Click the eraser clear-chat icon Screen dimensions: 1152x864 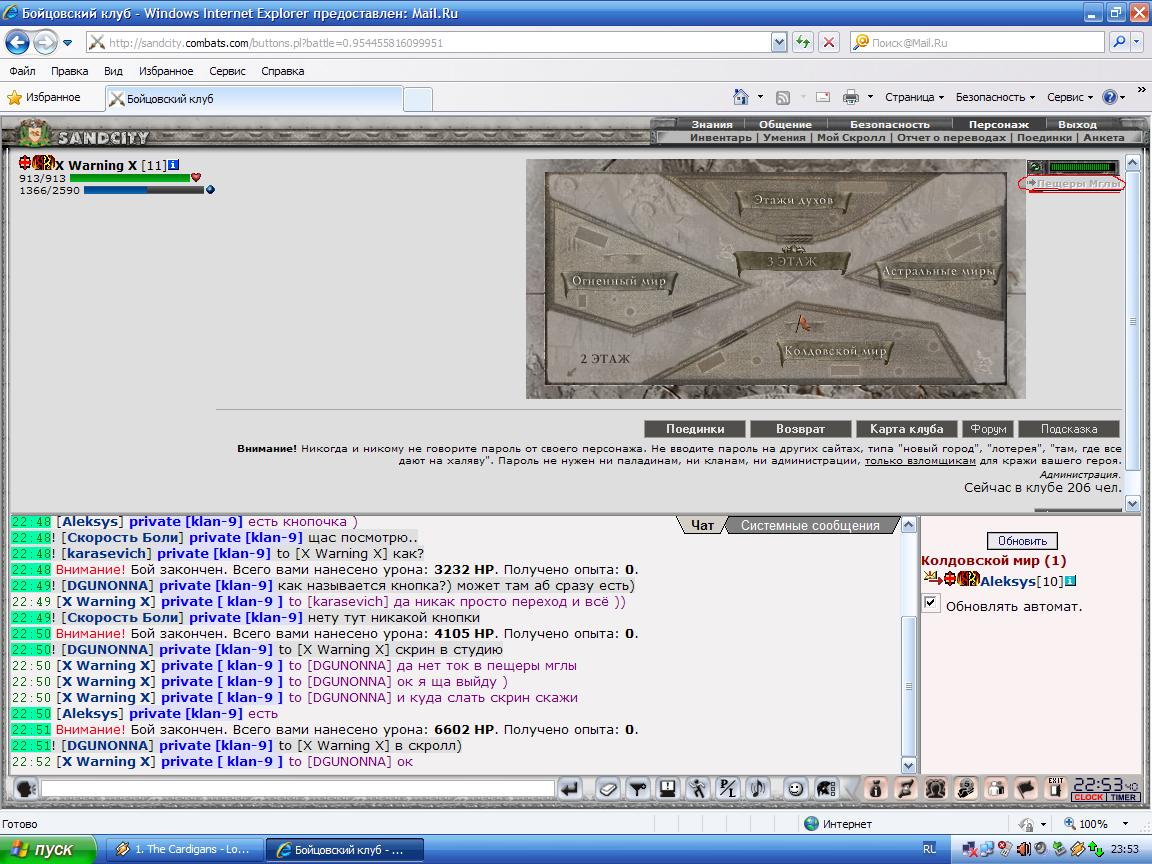[x=608, y=790]
